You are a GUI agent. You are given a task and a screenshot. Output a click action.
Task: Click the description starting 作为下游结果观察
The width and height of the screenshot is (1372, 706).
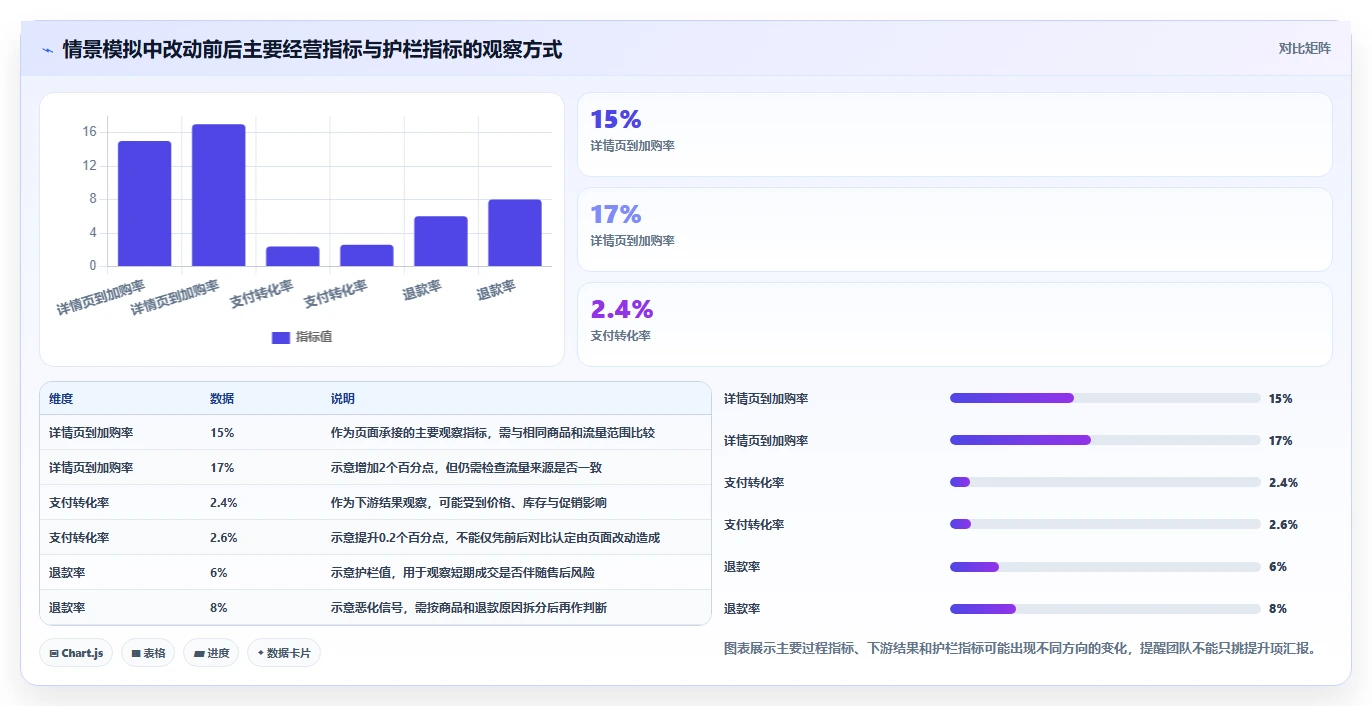[x=469, y=503]
